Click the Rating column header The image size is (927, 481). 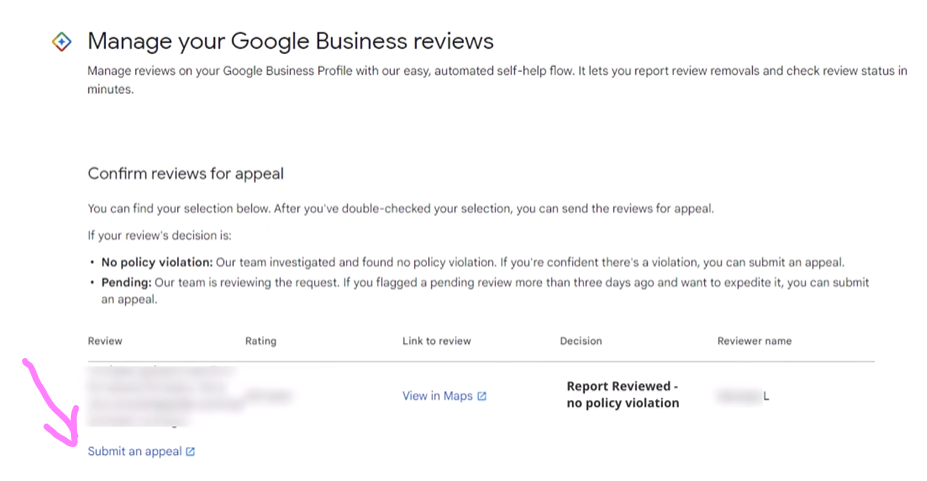pos(260,341)
